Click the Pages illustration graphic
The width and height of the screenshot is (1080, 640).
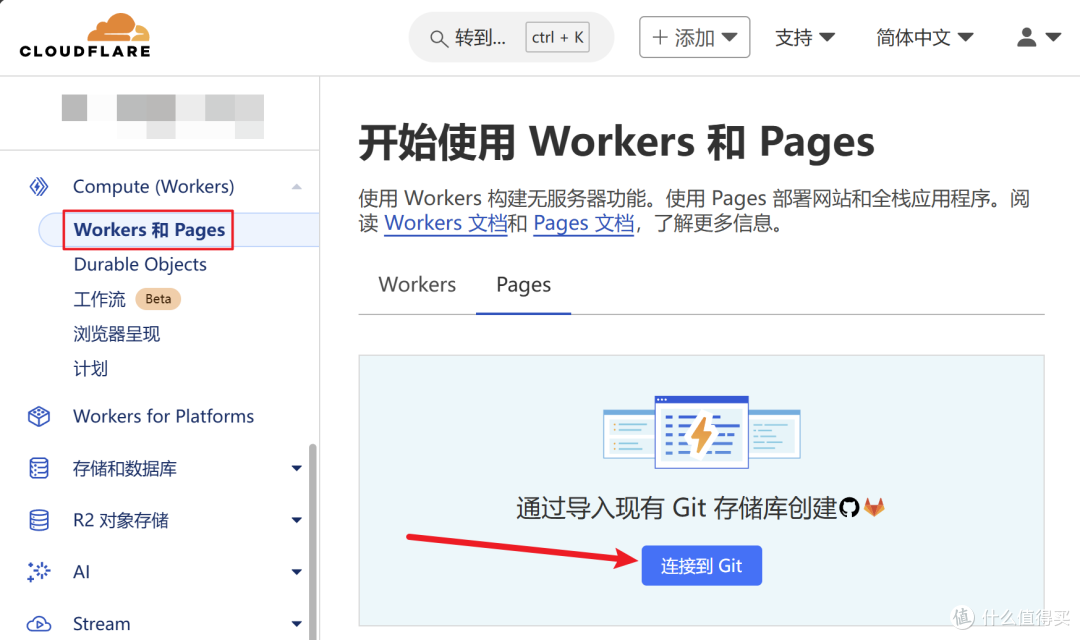click(x=701, y=432)
